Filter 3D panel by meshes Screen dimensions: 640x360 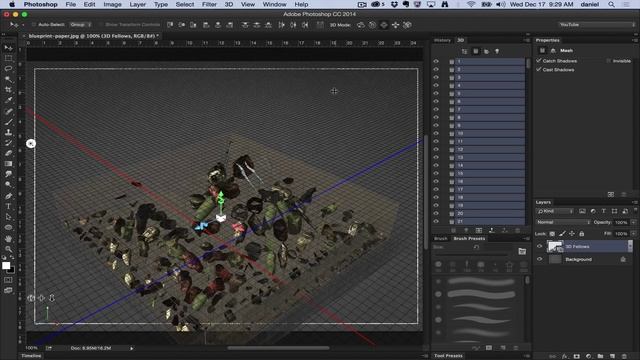476,51
